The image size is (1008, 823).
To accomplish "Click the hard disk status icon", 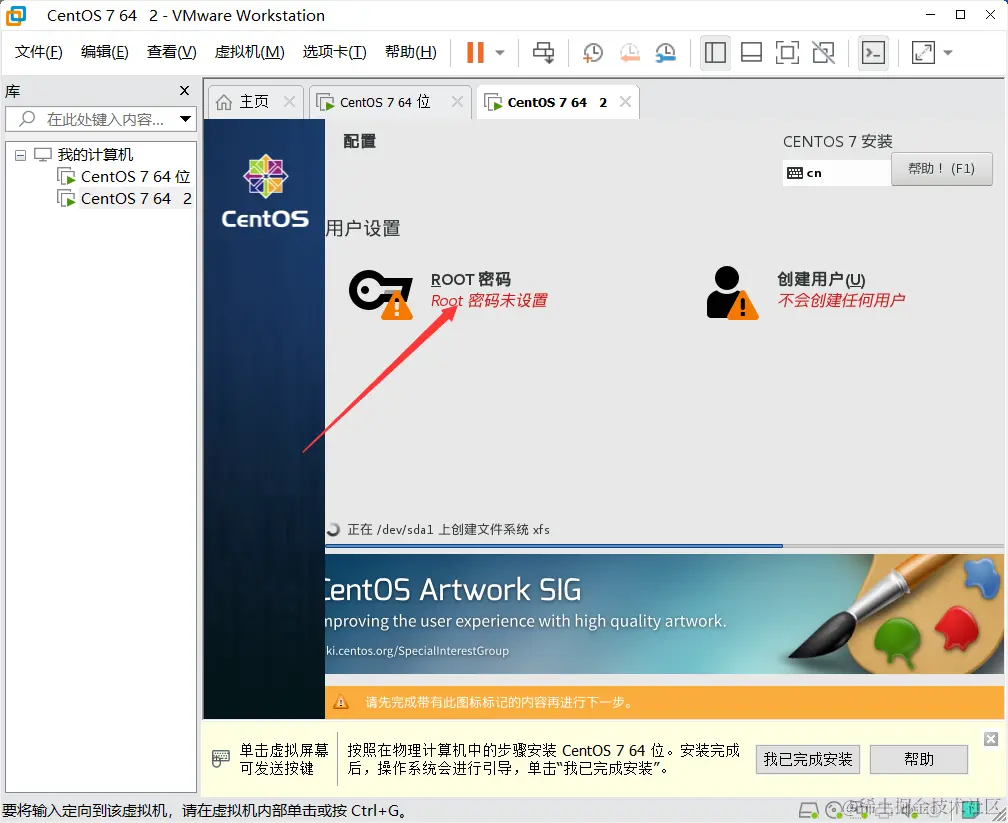I will [x=806, y=810].
